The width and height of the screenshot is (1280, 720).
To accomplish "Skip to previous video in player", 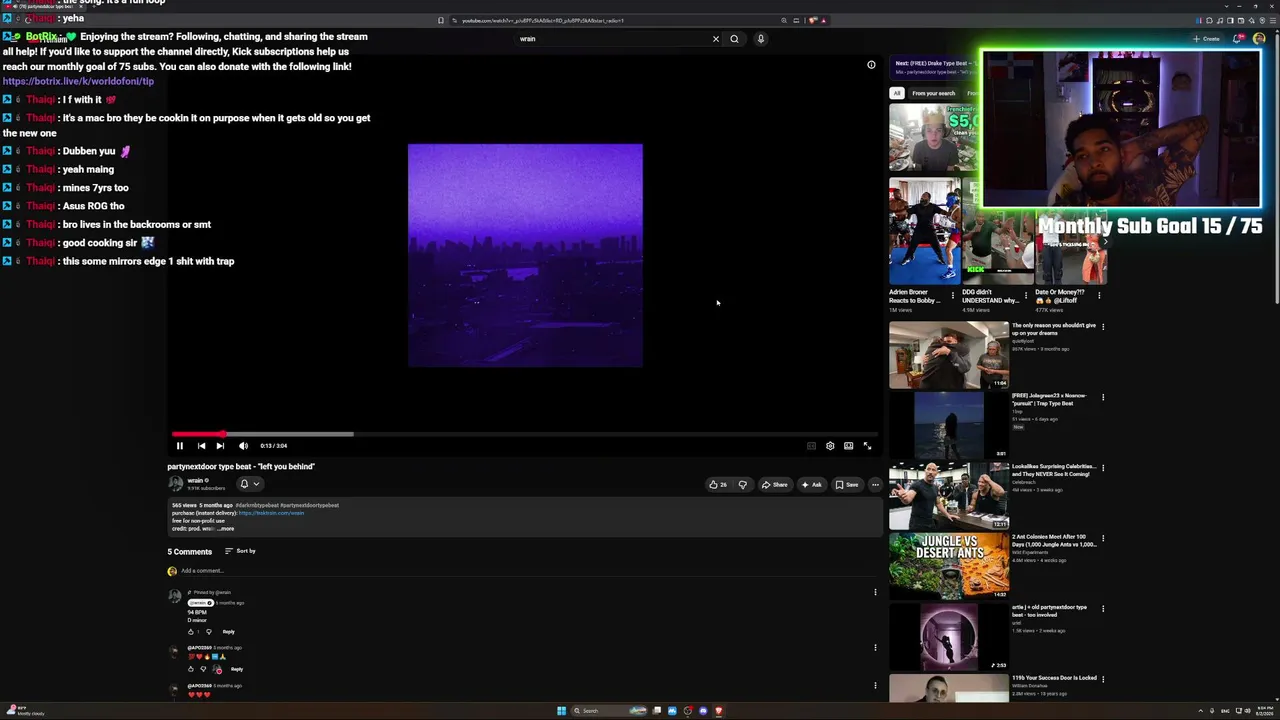I will (x=201, y=446).
